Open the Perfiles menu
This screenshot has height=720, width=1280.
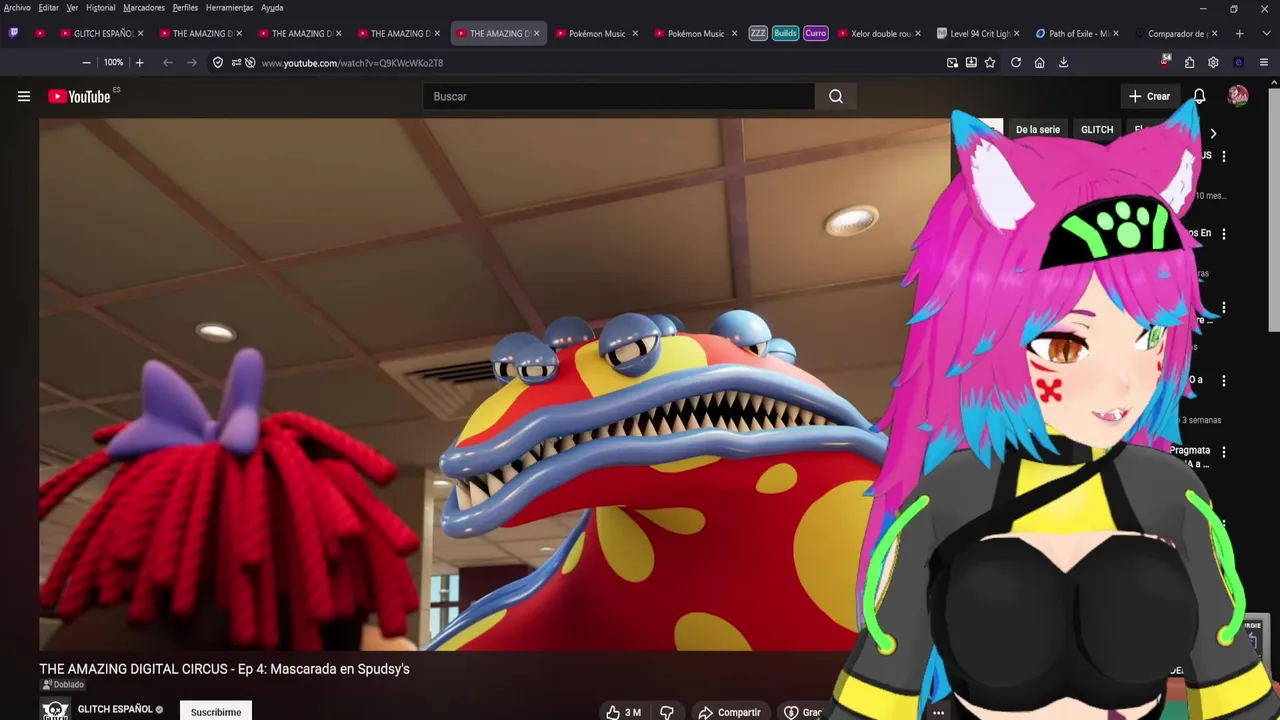[185, 7]
